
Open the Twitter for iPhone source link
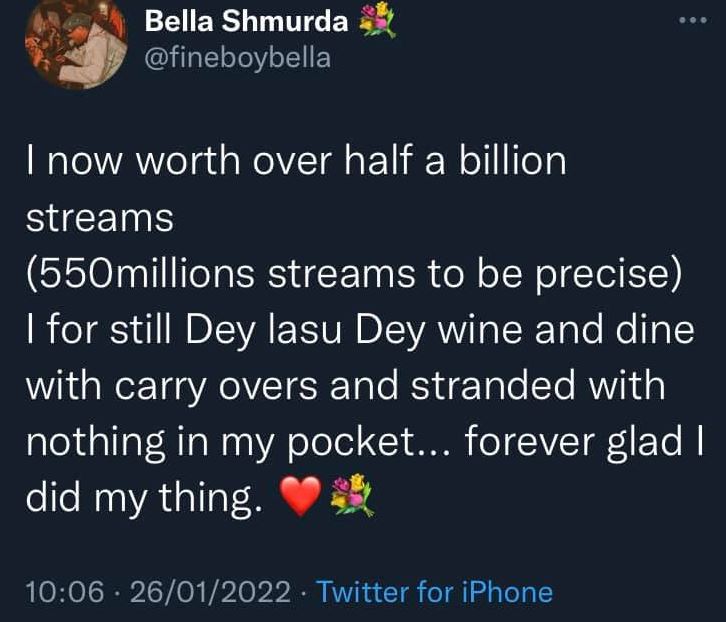click(x=434, y=591)
